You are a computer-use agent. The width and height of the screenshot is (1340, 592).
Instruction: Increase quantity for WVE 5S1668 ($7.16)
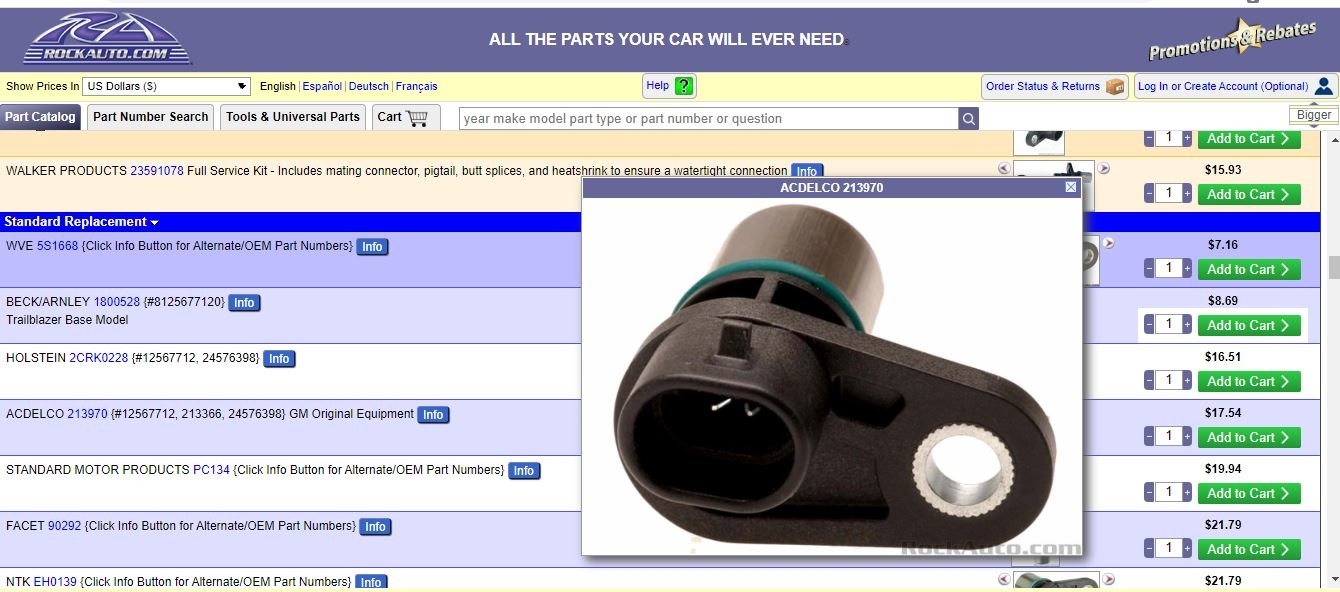(1187, 269)
